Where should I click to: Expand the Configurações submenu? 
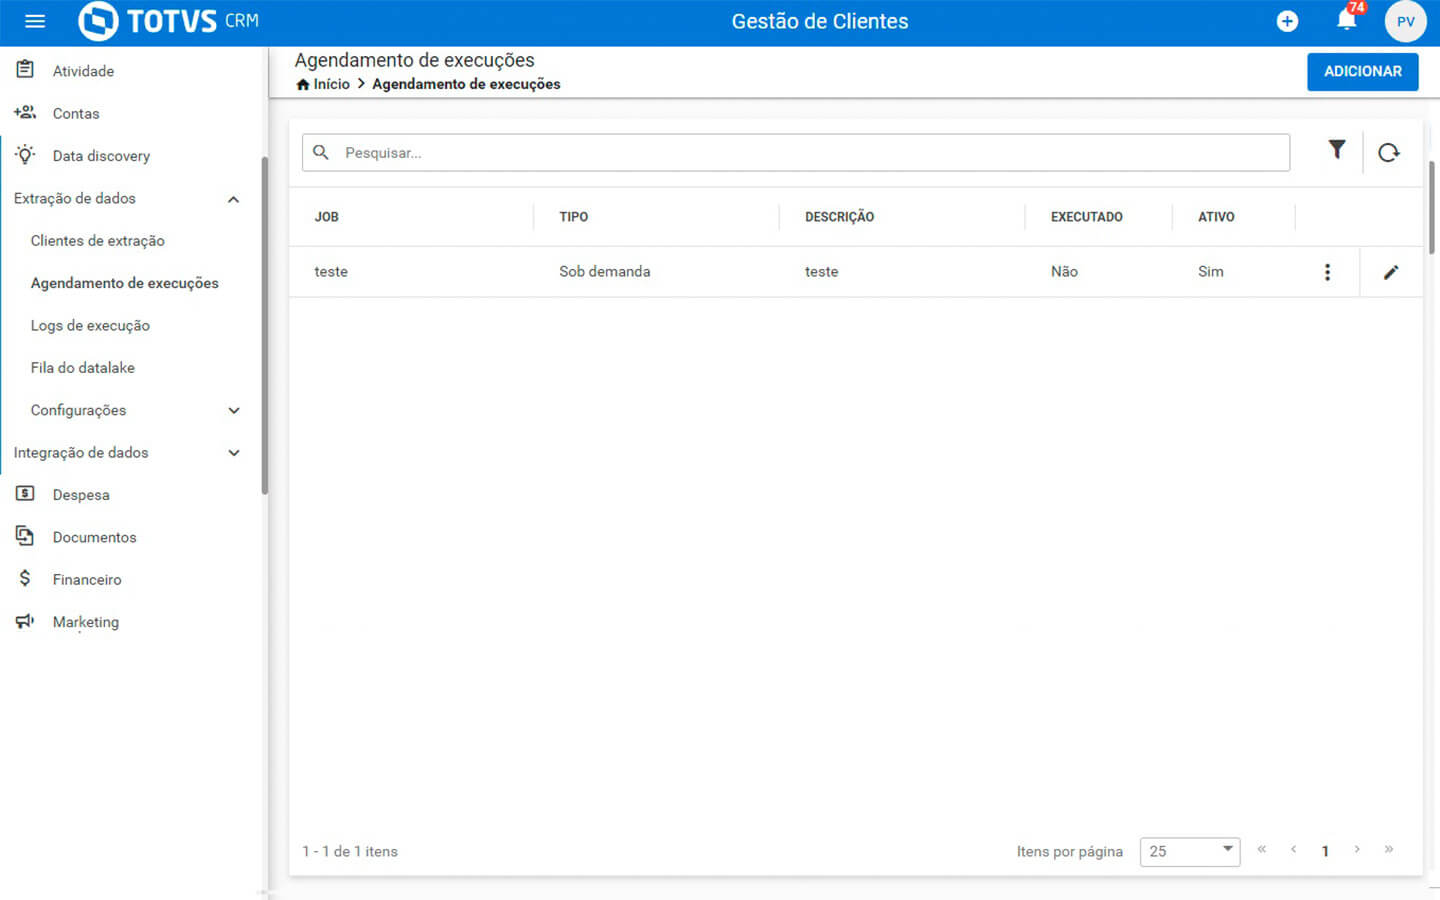pyautogui.click(x=233, y=411)
